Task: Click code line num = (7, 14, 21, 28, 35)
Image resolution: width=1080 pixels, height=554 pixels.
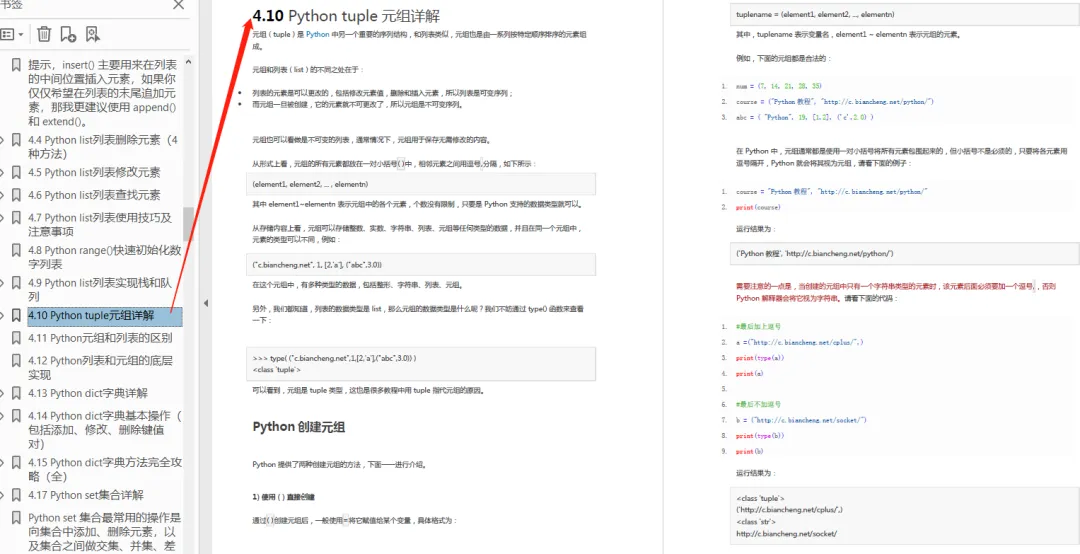Action: [x=778, y=86]
